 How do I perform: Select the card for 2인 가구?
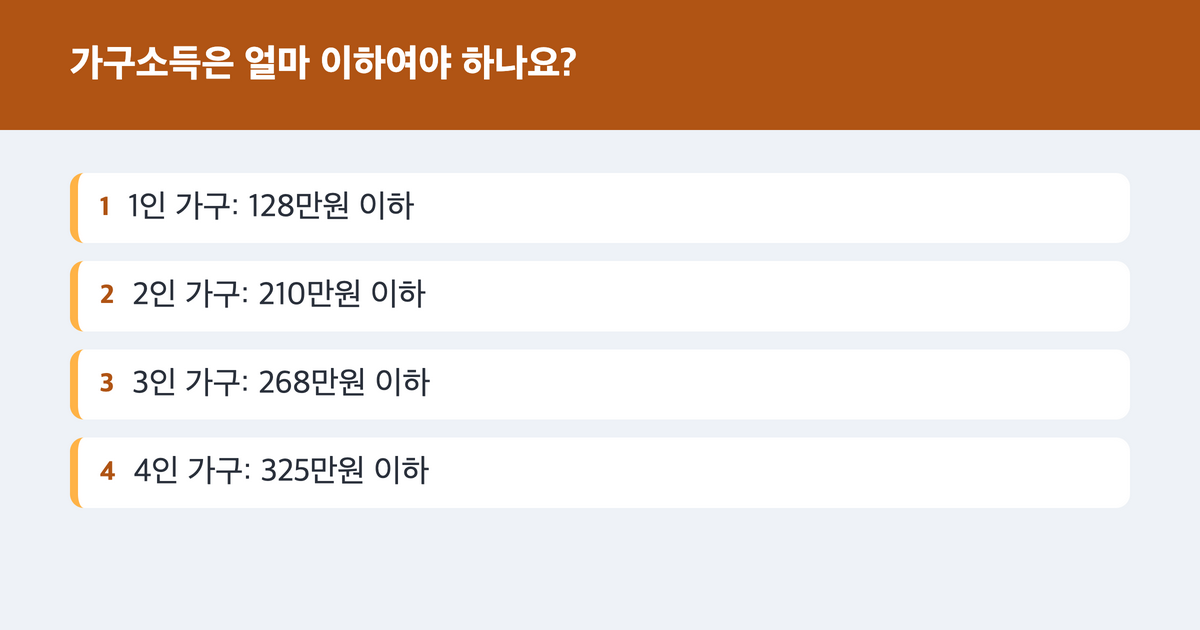600,296
